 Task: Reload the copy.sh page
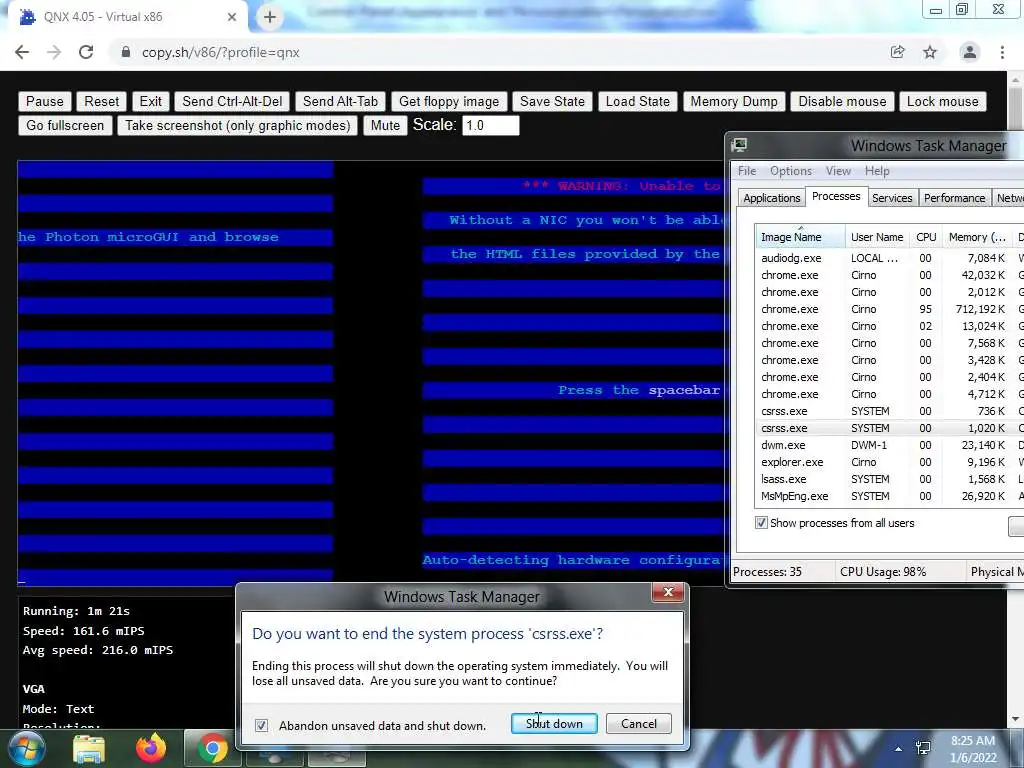click(86, 52)
